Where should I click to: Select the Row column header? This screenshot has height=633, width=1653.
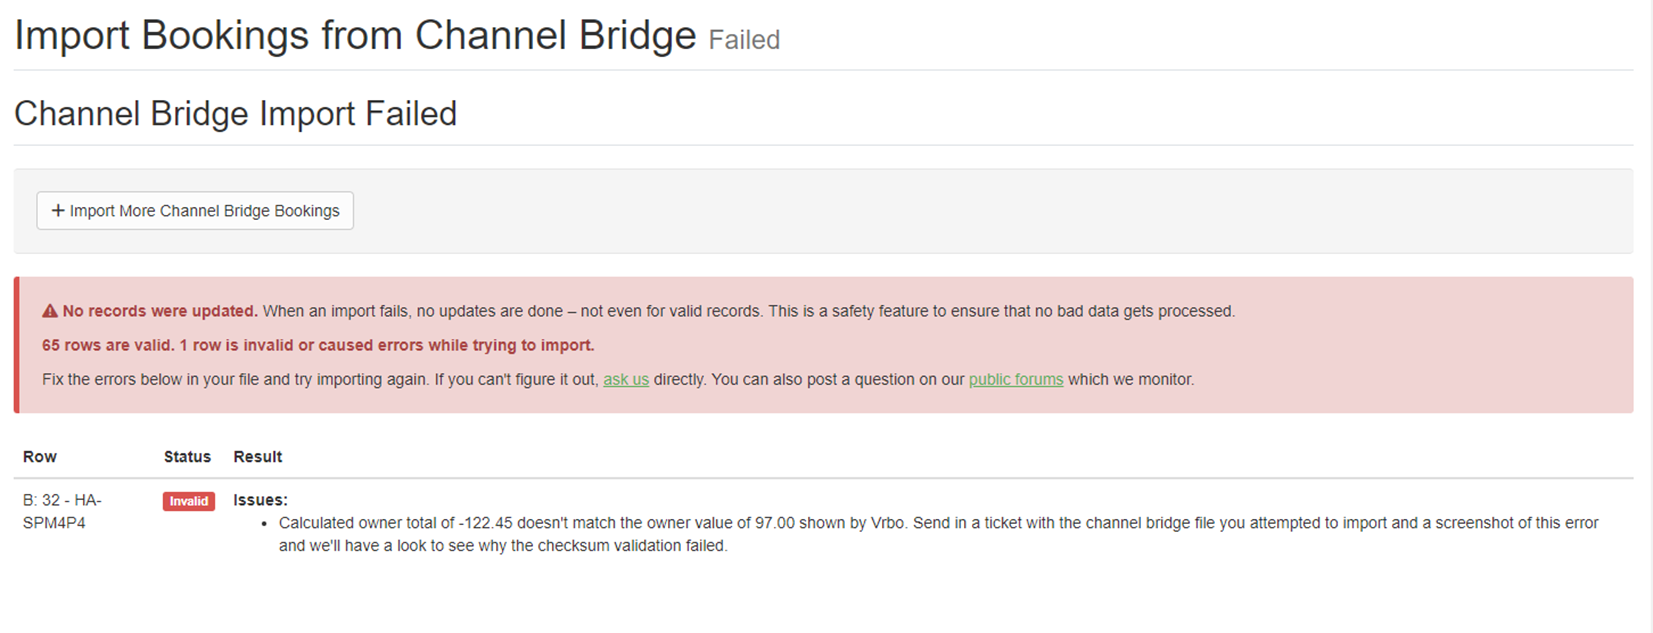40,457
